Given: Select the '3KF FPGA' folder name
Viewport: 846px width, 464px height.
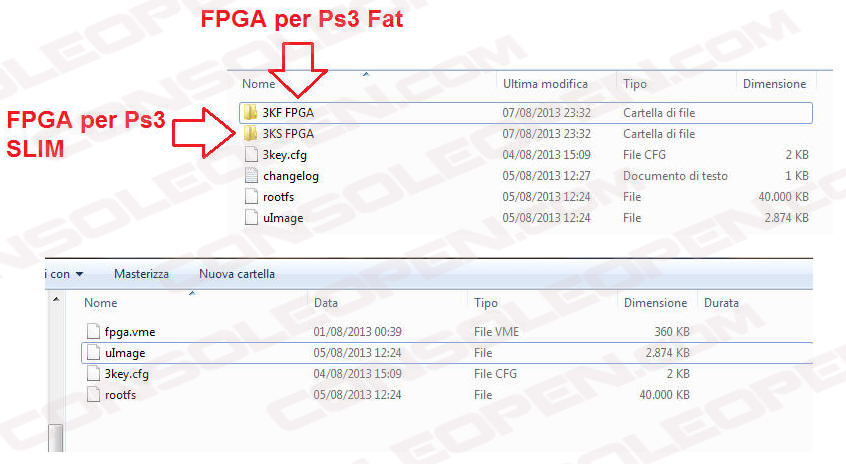Looking at the screenshot, I should [x=288, y=113].
